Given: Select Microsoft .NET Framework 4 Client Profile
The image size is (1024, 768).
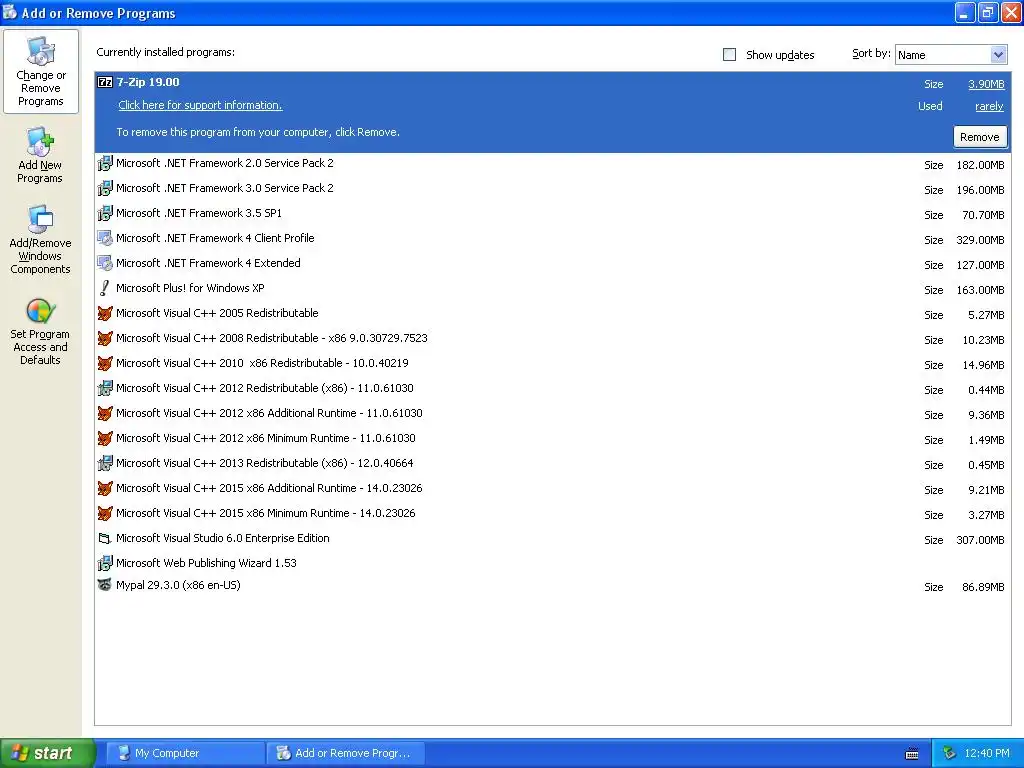Looking at the screenshot, I should pyautogui.click(x=552, y=239).
